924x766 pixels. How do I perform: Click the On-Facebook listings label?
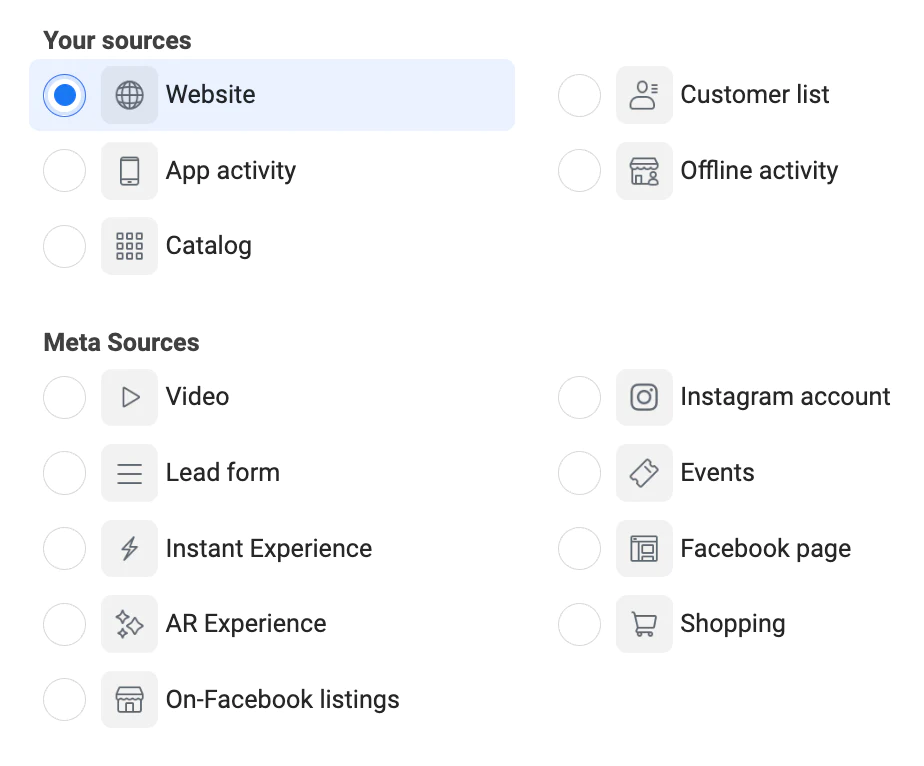[282, 700]
